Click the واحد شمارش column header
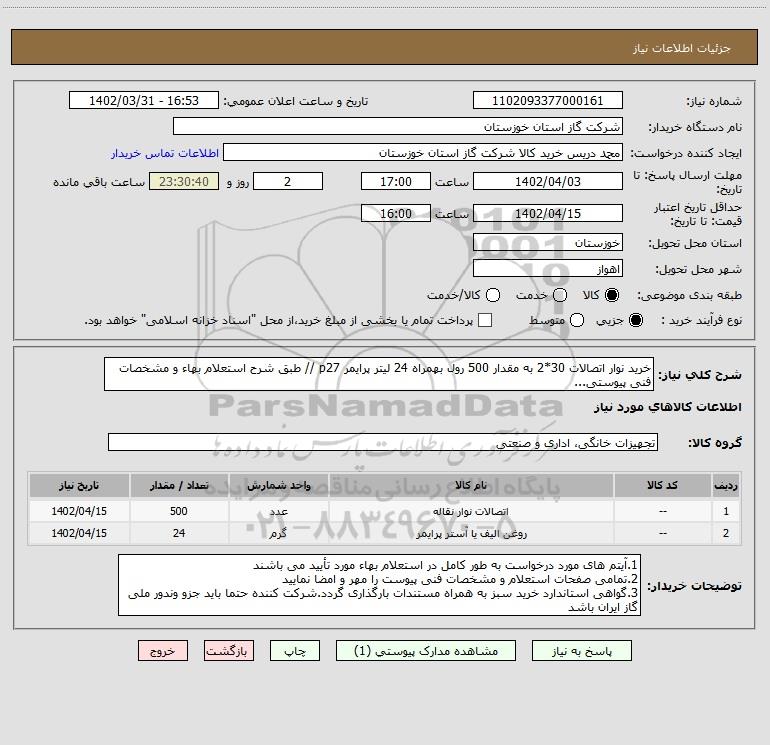770x745 pixels. pyautogui.click(x=278, y=485)
